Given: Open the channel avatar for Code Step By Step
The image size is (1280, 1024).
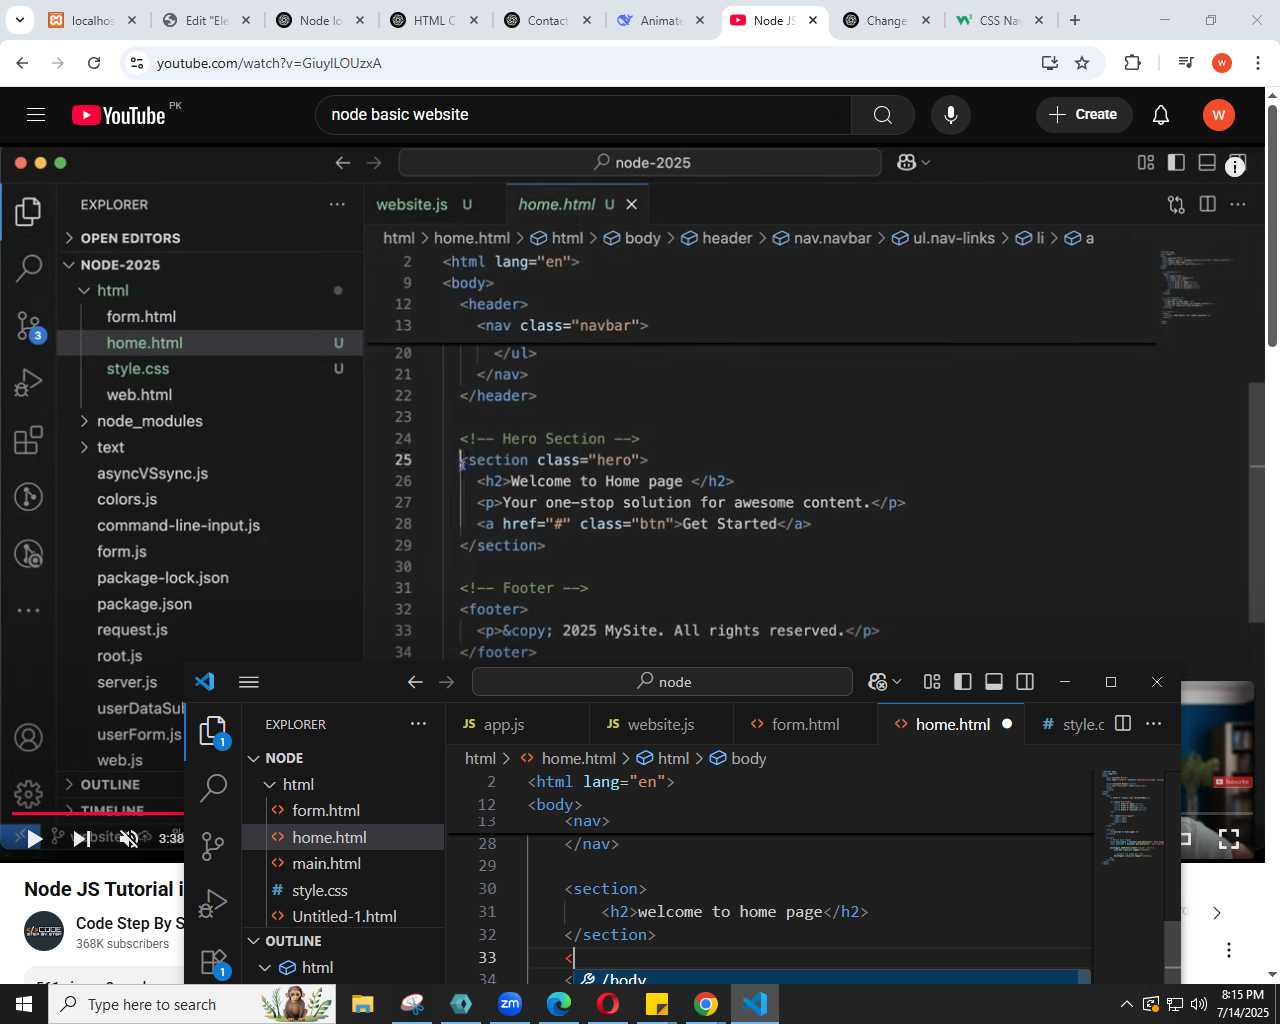Looking at the screenshot, I should click(x=44, y=931).
